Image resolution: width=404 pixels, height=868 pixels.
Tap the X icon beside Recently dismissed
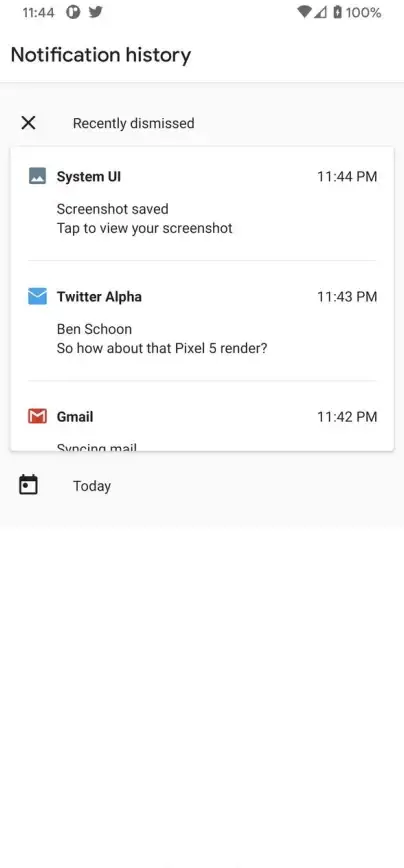28,123
